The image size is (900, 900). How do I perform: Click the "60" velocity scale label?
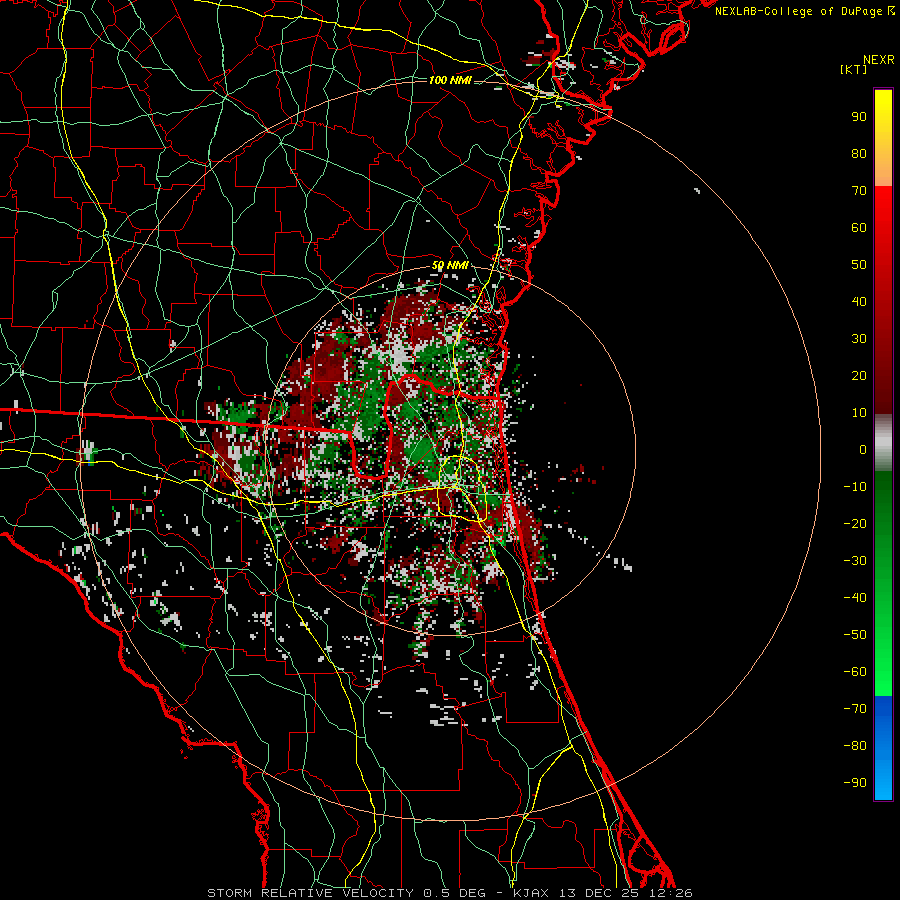[859, 227]
